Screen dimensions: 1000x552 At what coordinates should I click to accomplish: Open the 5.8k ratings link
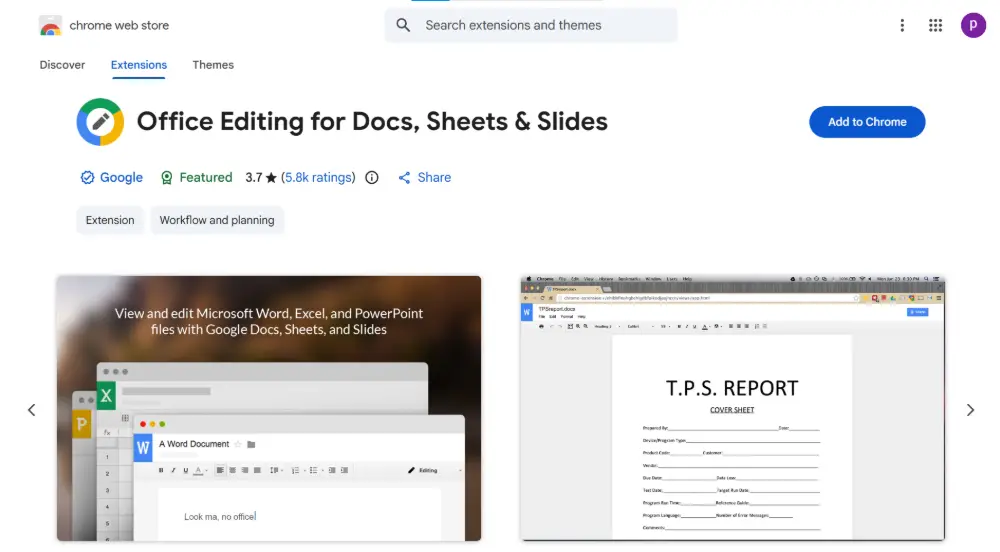[x=318, y=178]
